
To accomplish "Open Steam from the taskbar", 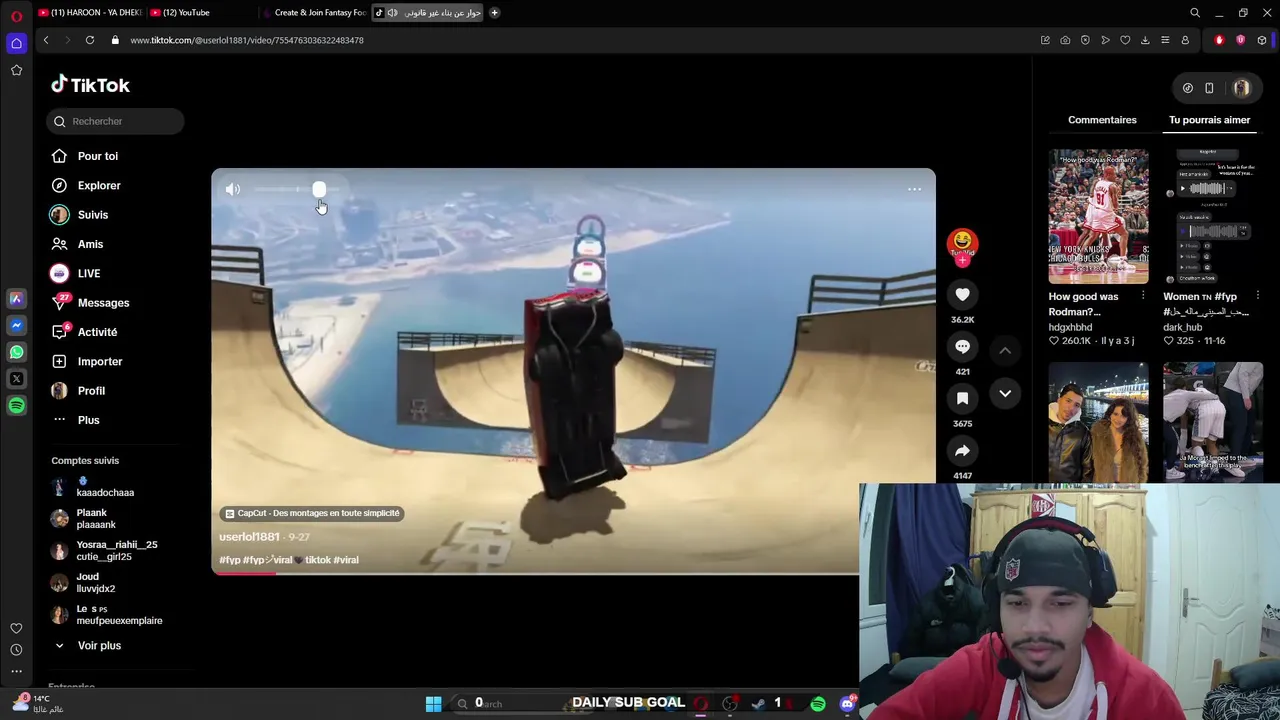I will 758,704.
